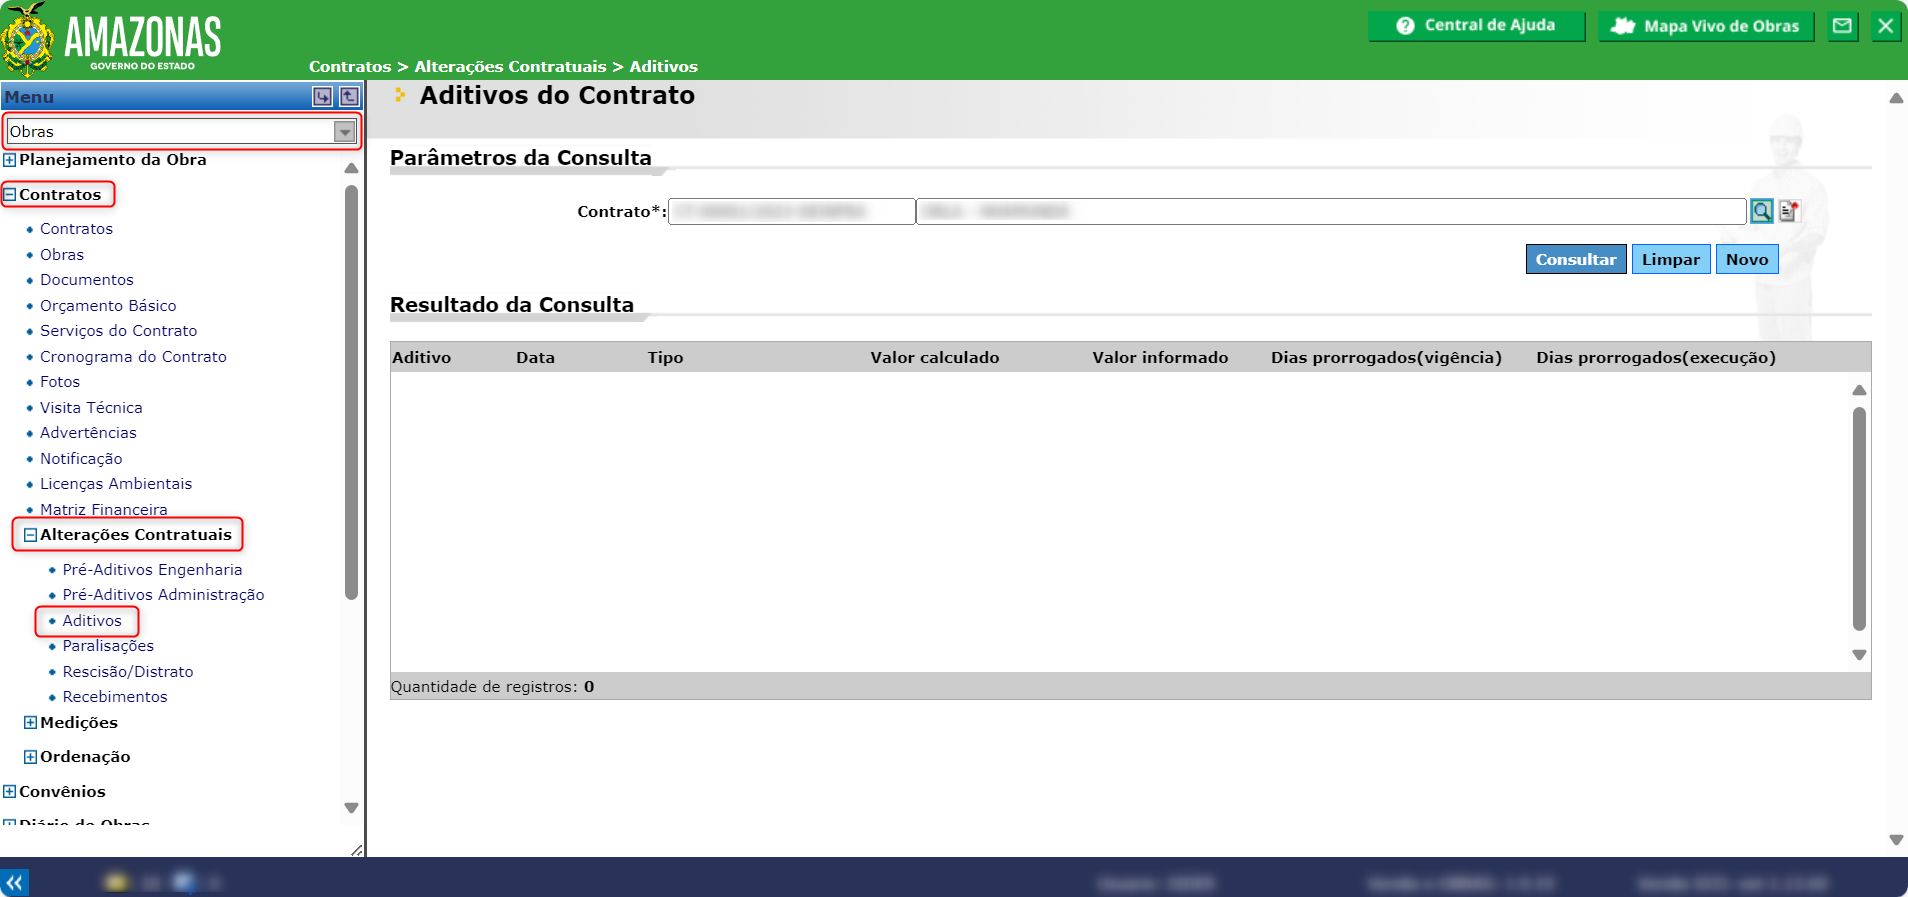Image resolution: width=1908 pixels, height=897 pixels.
Task: Click the first Menu panel header icon
Action: [322, 96]
